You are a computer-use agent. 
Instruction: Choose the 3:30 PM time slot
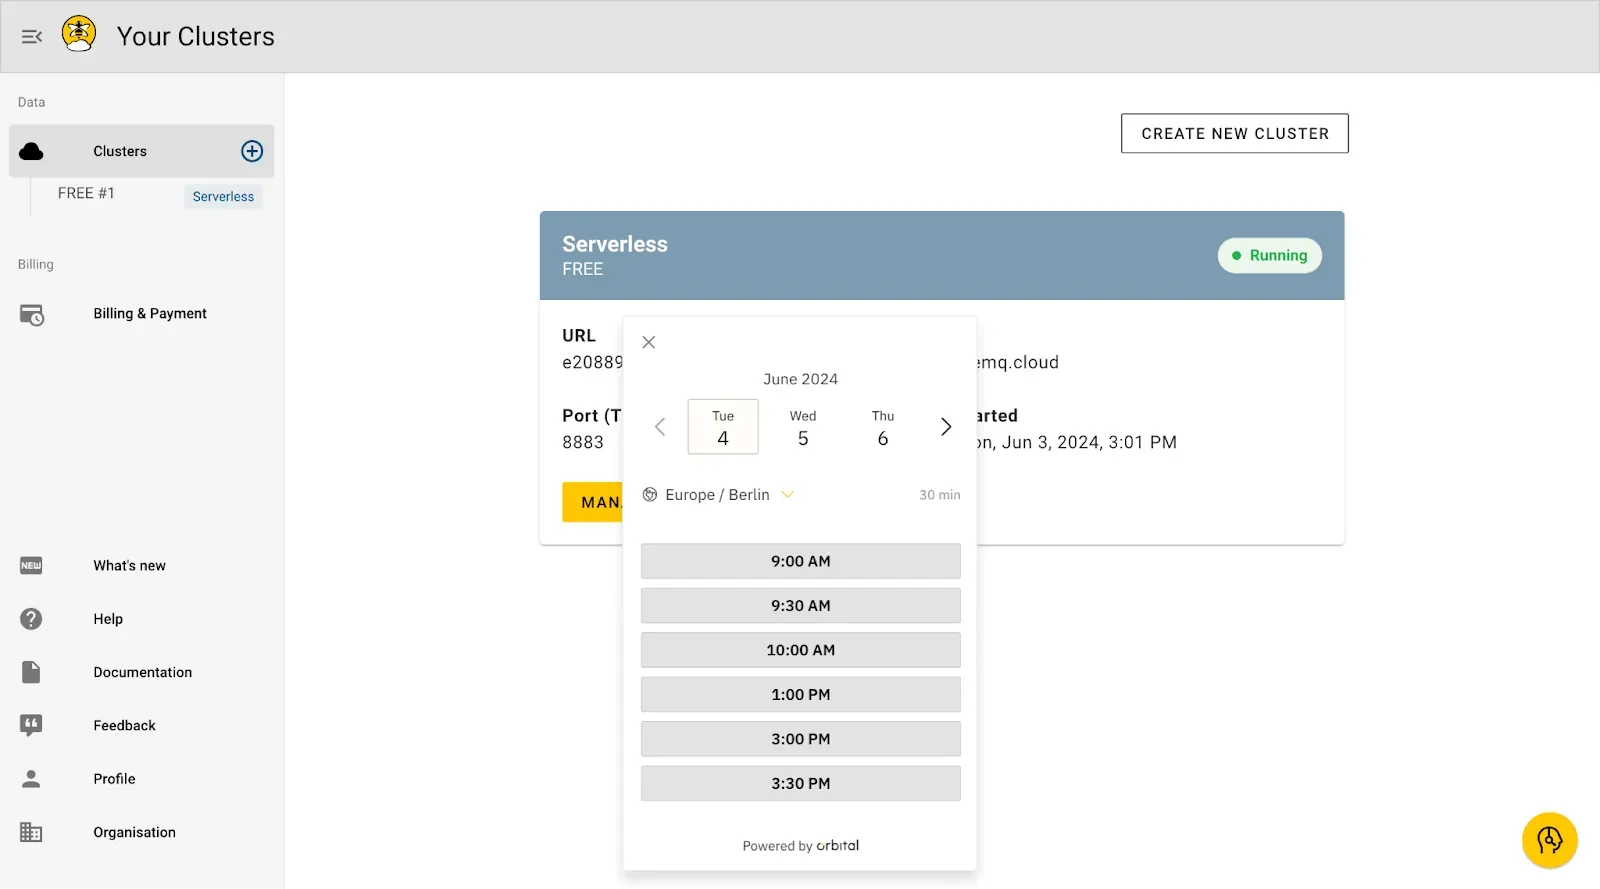click(x=801, y=784)
